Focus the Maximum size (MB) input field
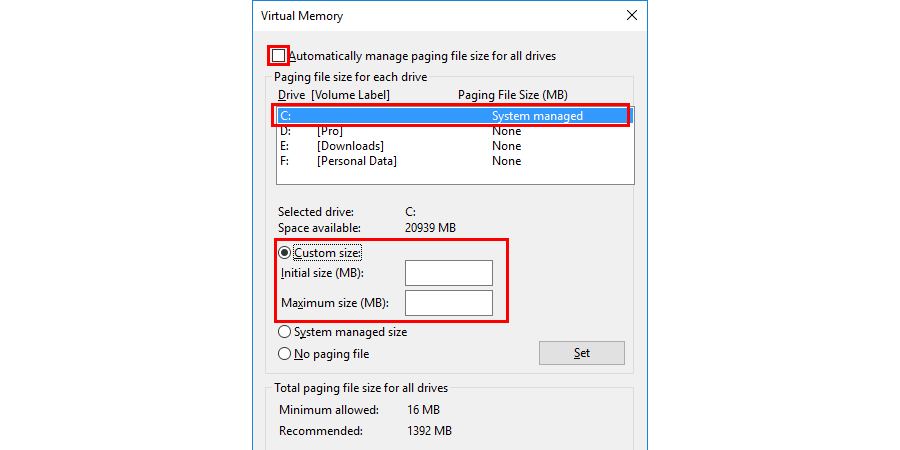This screenshot has height=450, width=900. click(x=448, y=303)
